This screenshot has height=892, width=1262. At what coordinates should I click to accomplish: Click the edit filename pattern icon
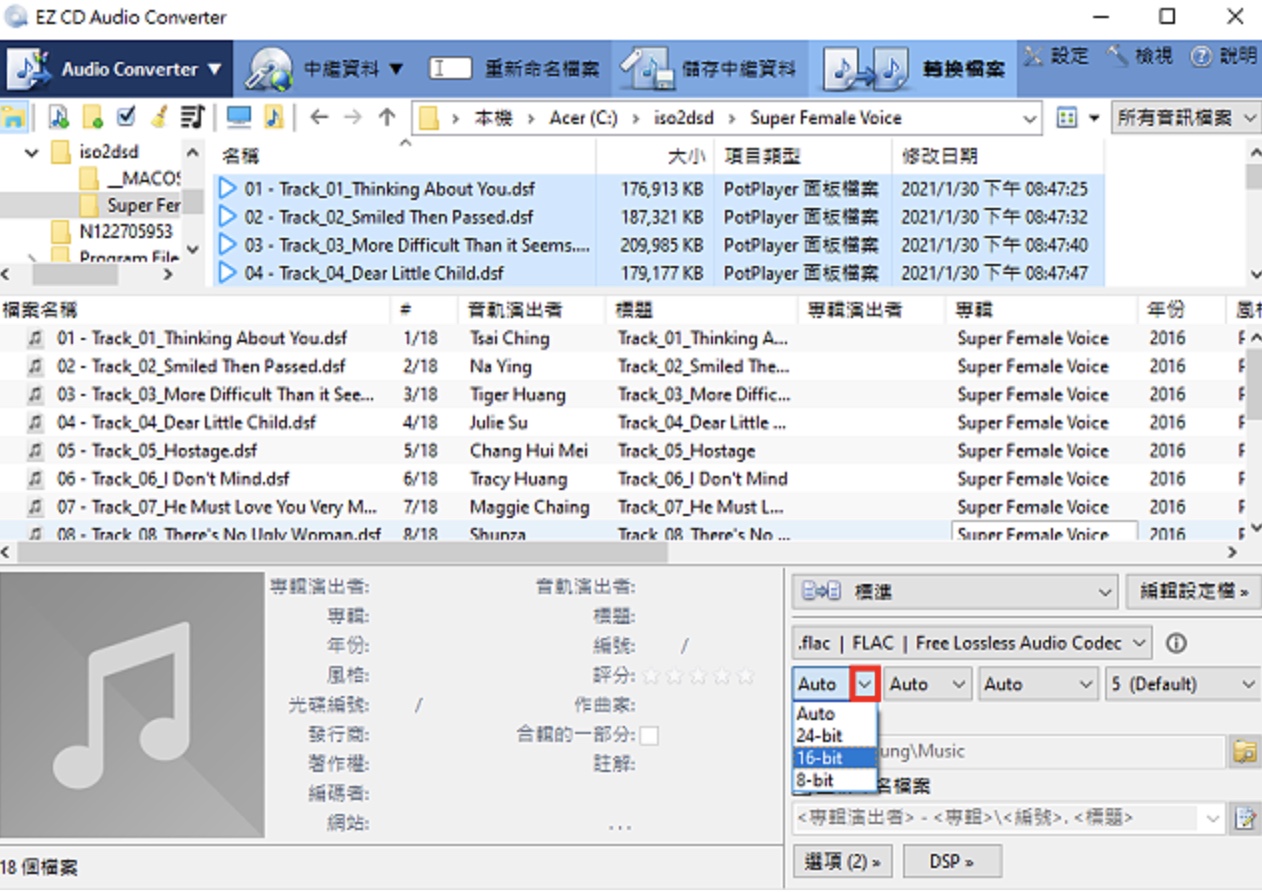click(1245, 818)
